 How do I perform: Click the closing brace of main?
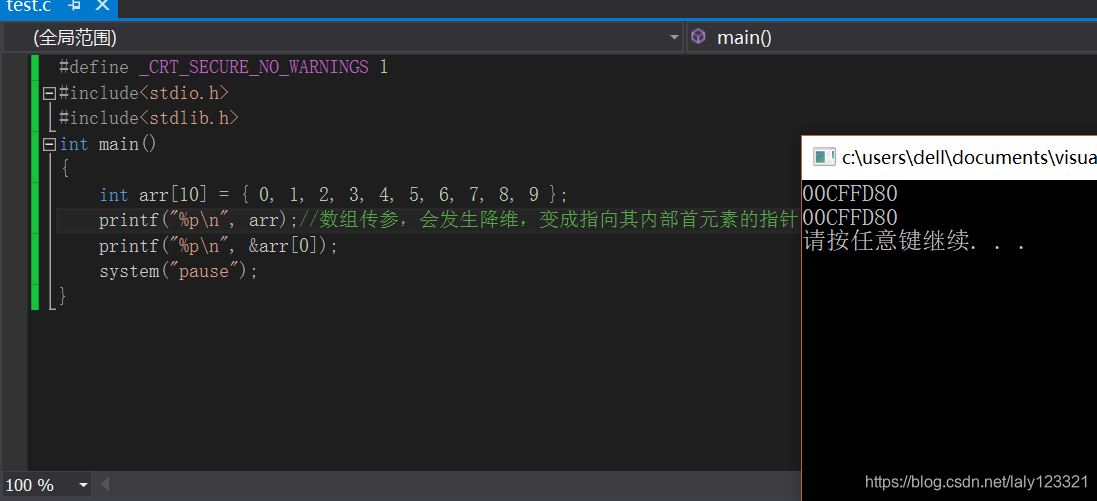pos(62,296)
